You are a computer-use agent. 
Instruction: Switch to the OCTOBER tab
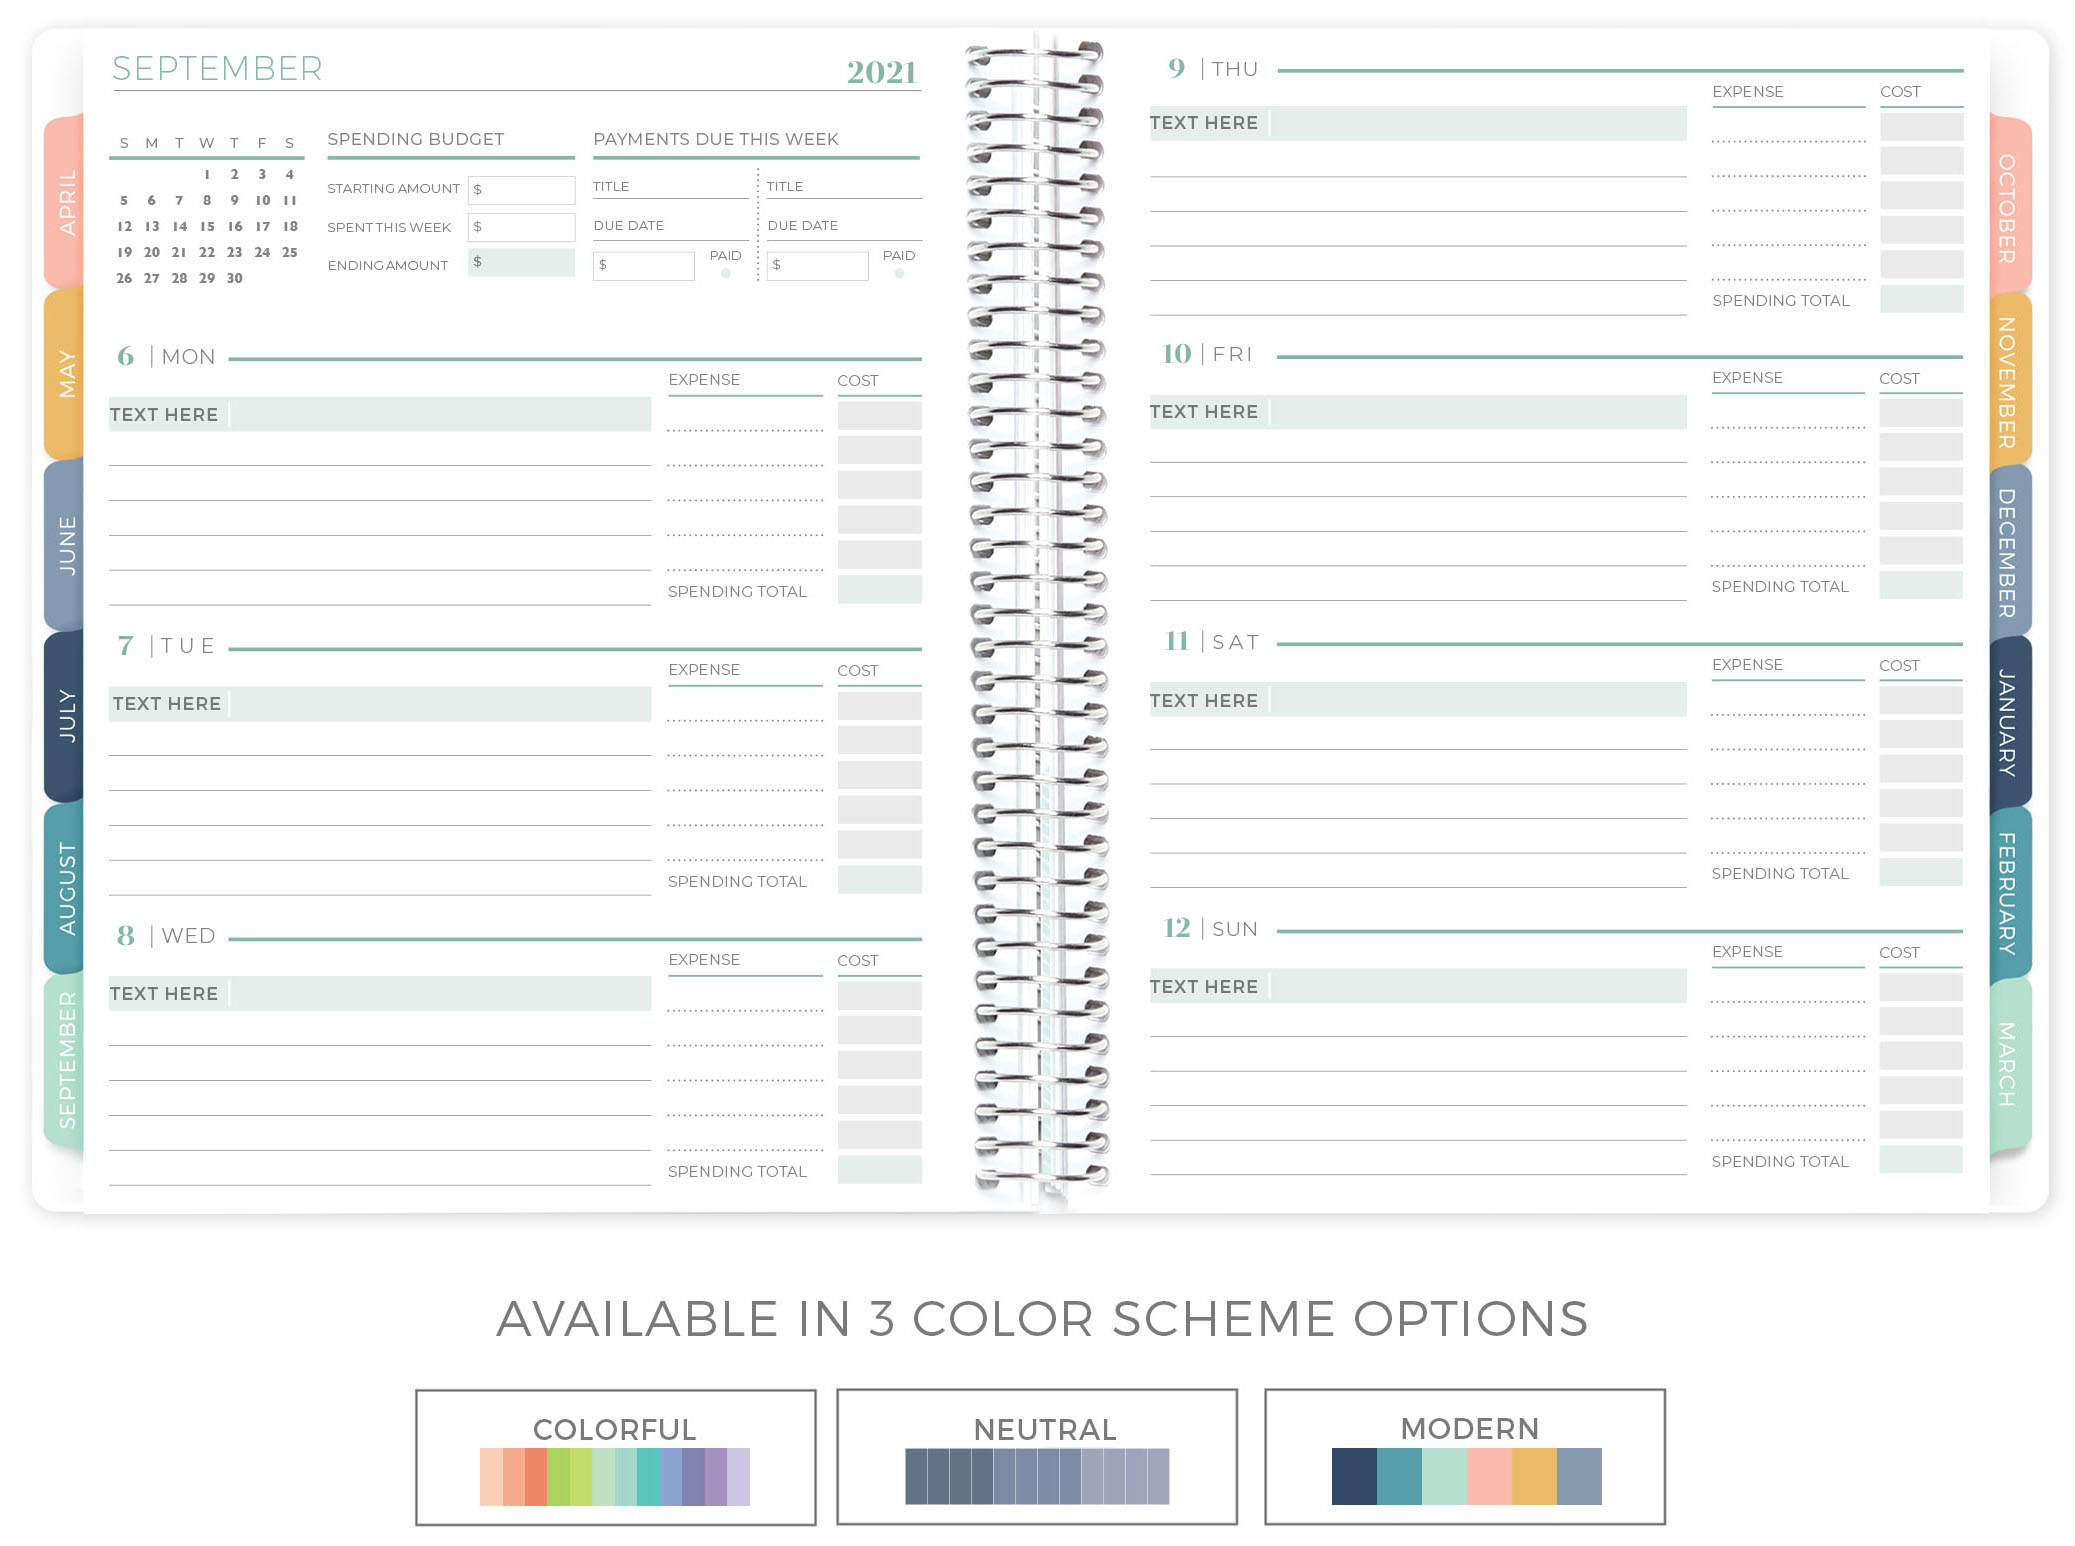(2008, 208)
